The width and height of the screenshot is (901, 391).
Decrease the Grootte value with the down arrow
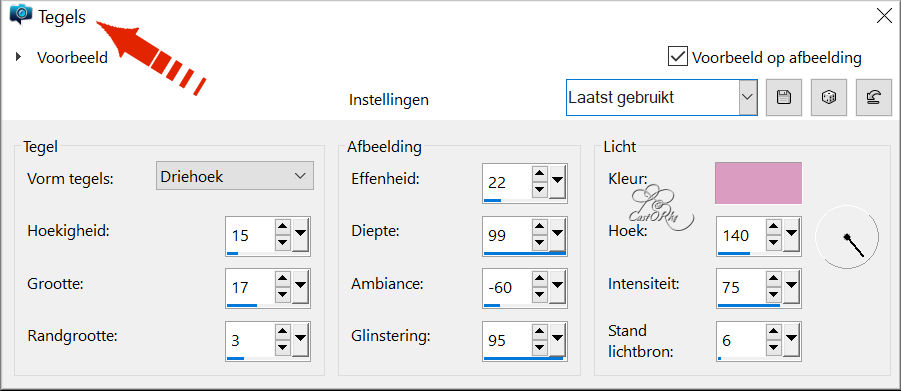(282, 296)
